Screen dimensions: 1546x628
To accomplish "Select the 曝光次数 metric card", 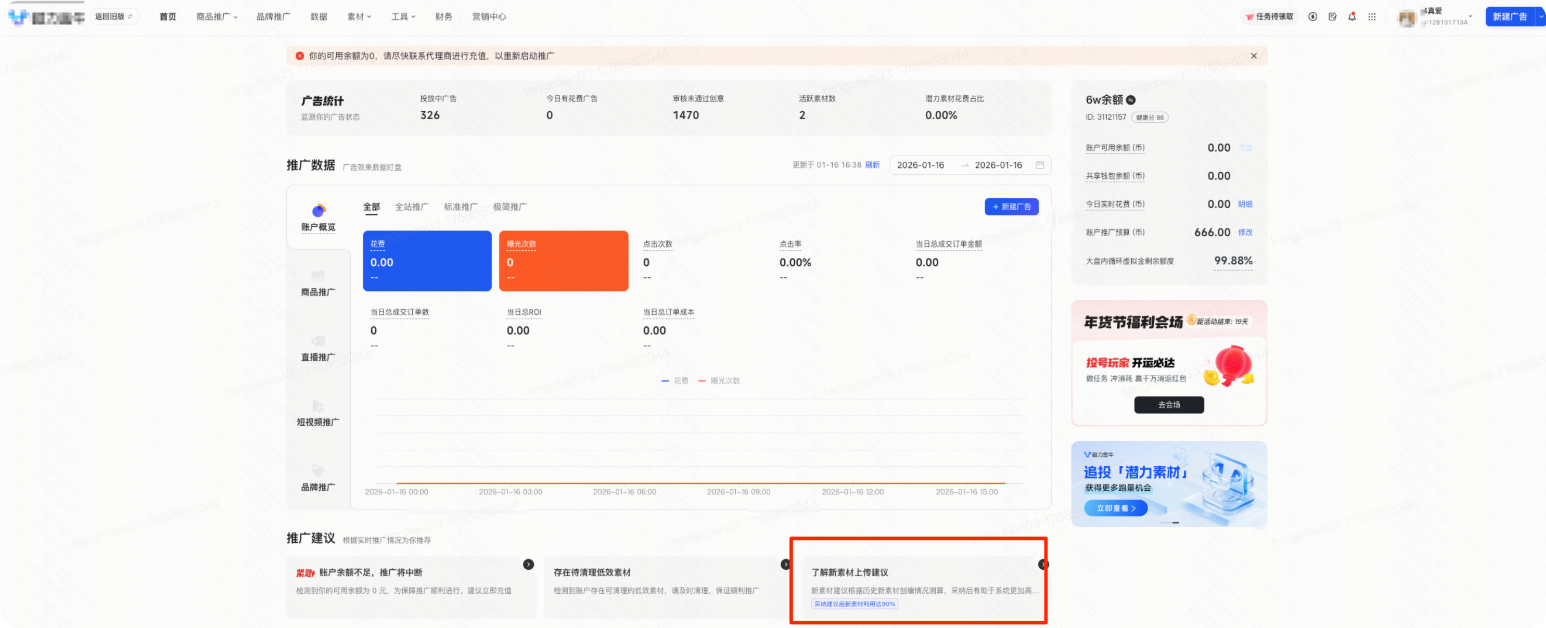I will click(563, 261).
